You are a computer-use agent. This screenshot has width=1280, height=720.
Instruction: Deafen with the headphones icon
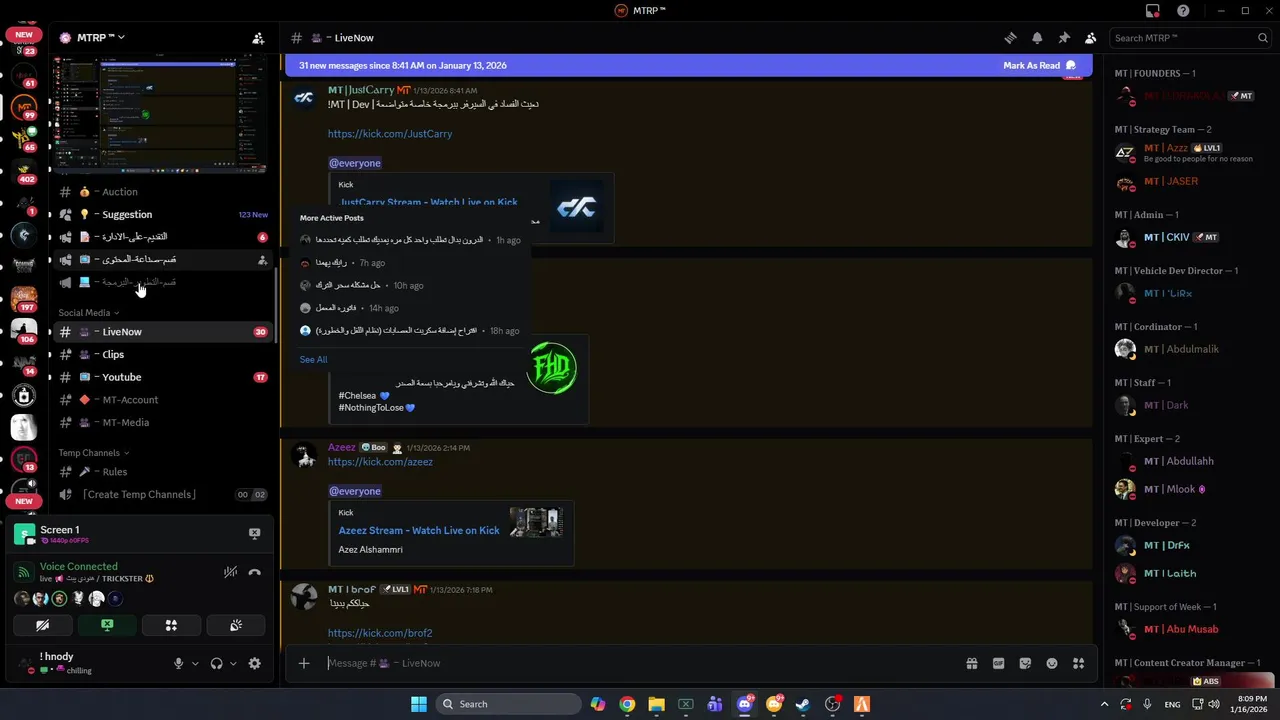[x=216, y=663]
